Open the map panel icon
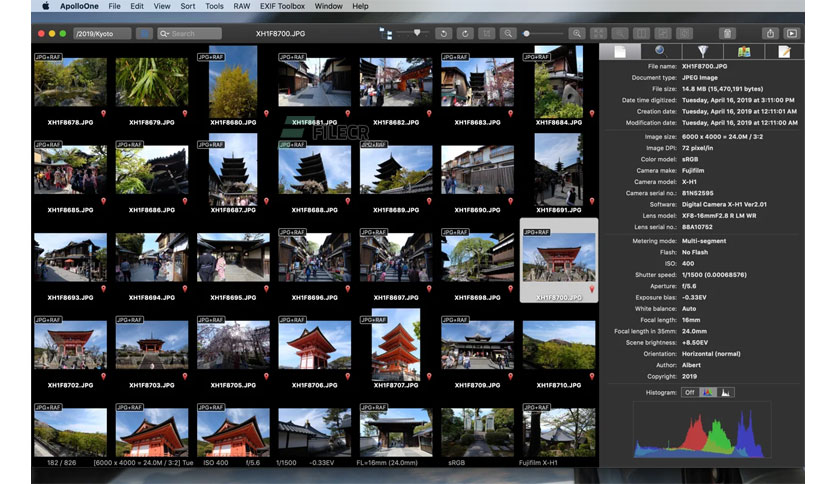 click(x=744, y=52)
